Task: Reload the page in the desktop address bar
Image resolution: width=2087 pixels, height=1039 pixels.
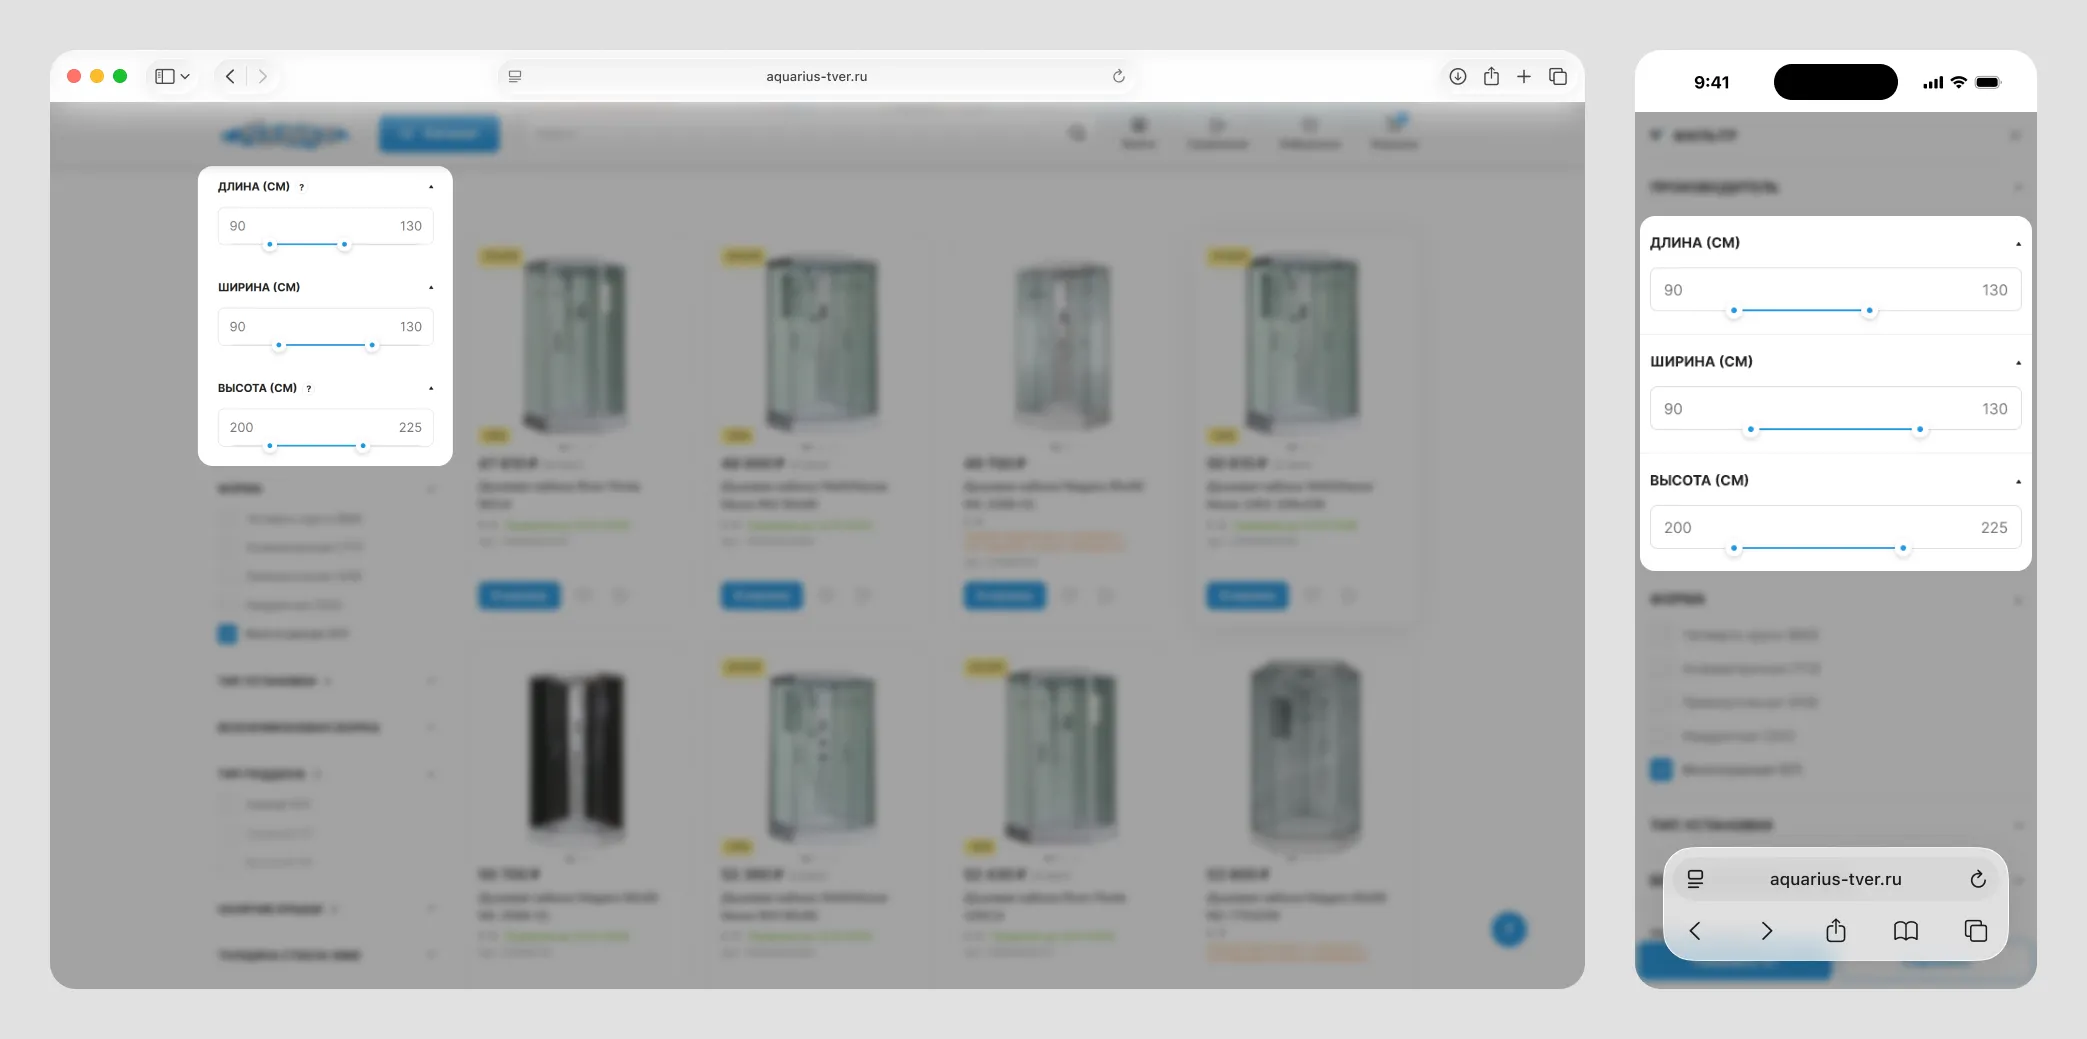Action: click(x=1118, y=76)
